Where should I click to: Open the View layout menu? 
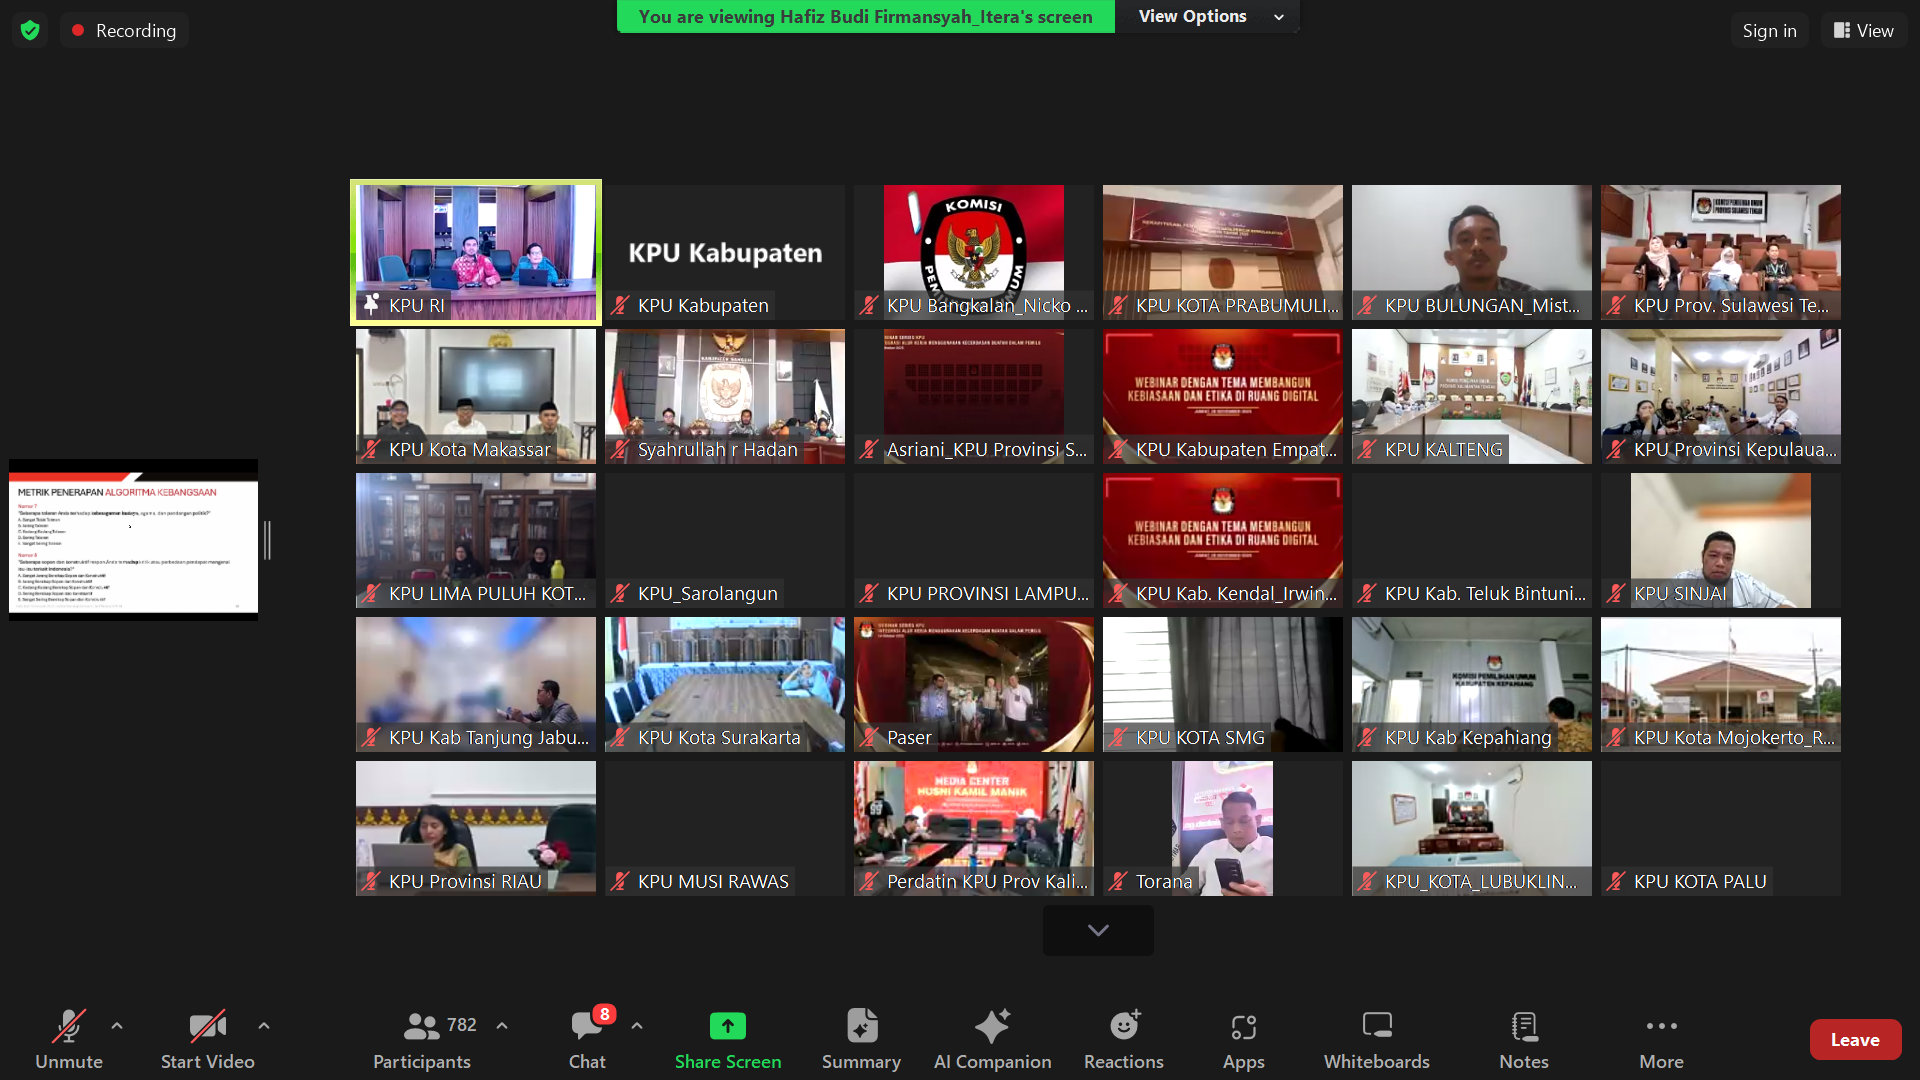(x=1863, y=30)
